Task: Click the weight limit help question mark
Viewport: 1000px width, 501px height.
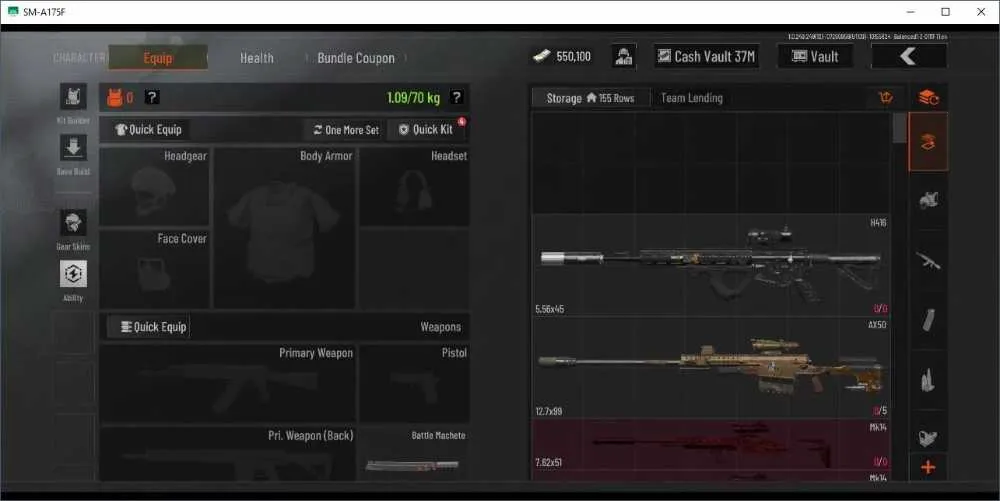Action: [456, 97]
